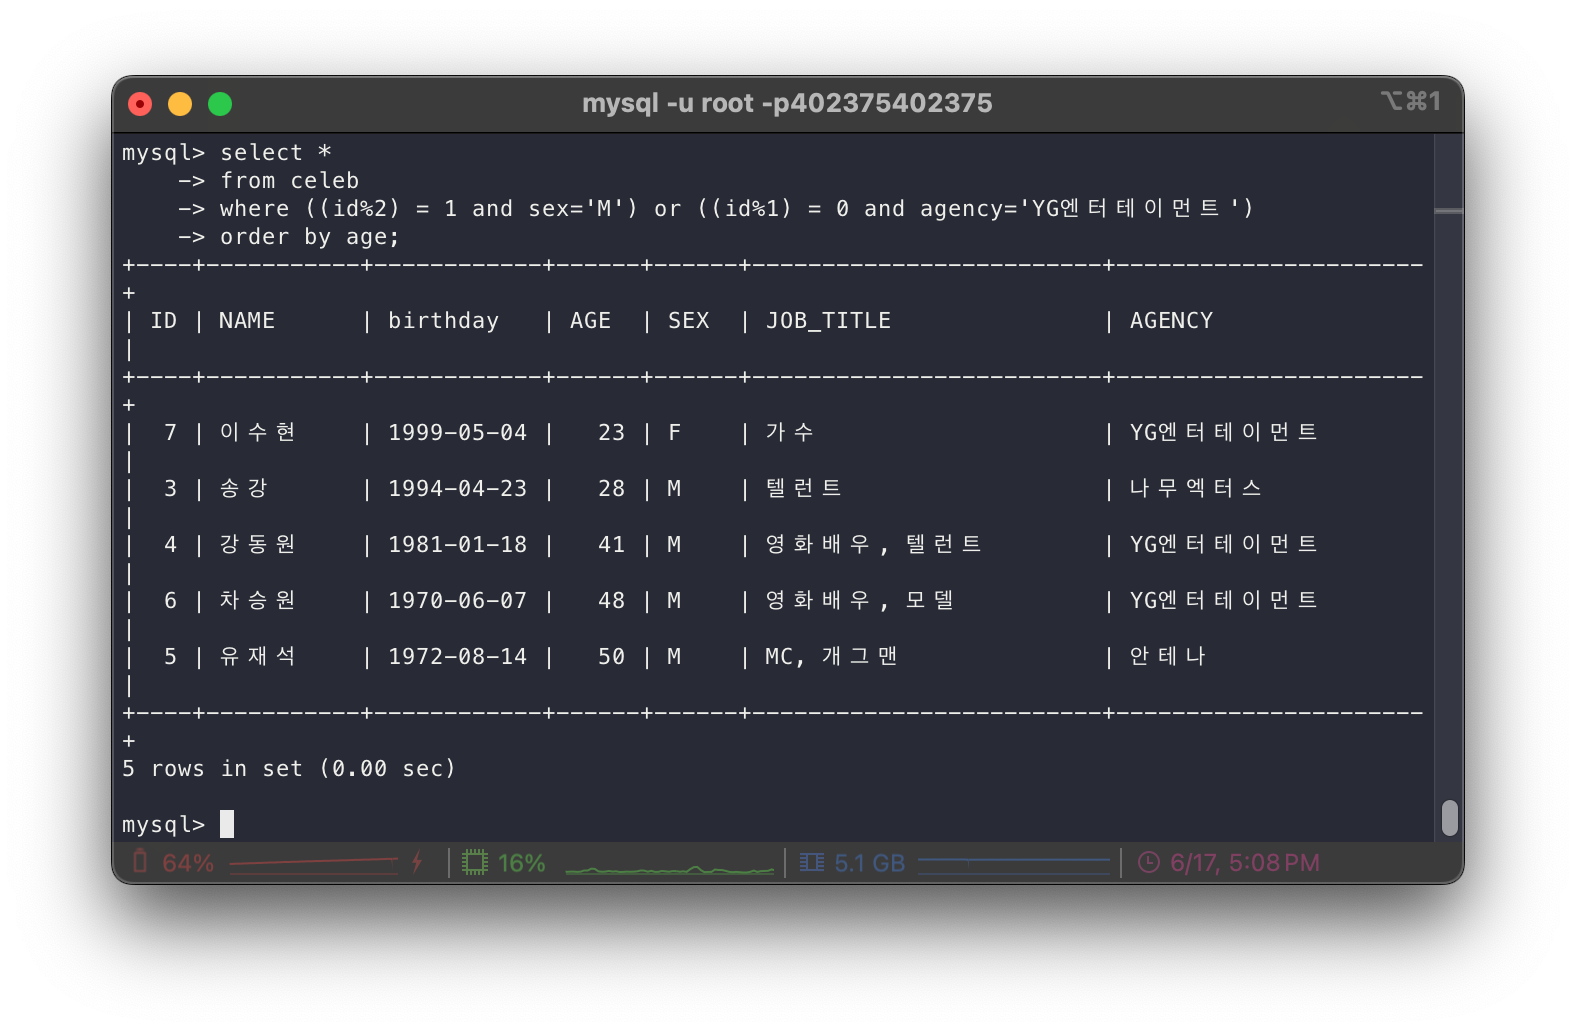1576x1032 pixels.
Task: Click the JOB_TITLE column header
Action: (828, 320)
